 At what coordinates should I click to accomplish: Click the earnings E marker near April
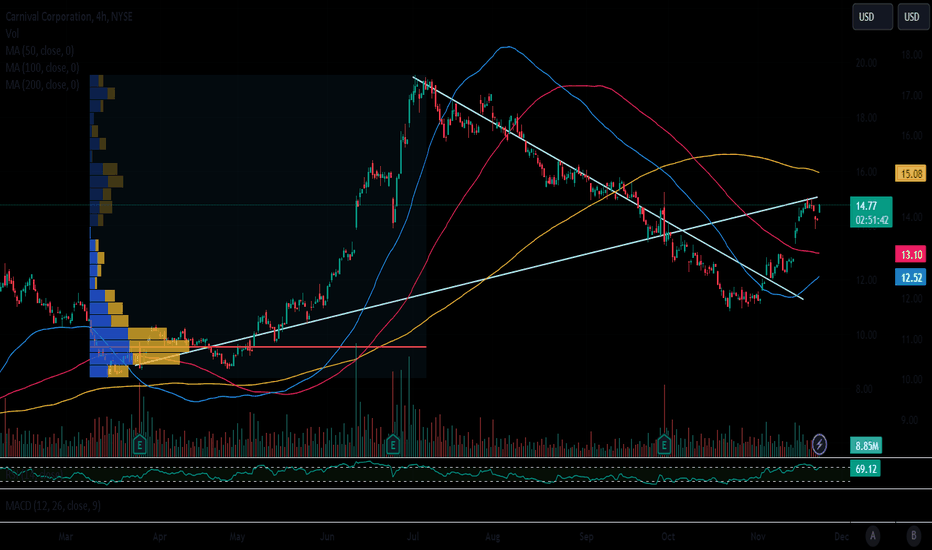click(140, 444)
